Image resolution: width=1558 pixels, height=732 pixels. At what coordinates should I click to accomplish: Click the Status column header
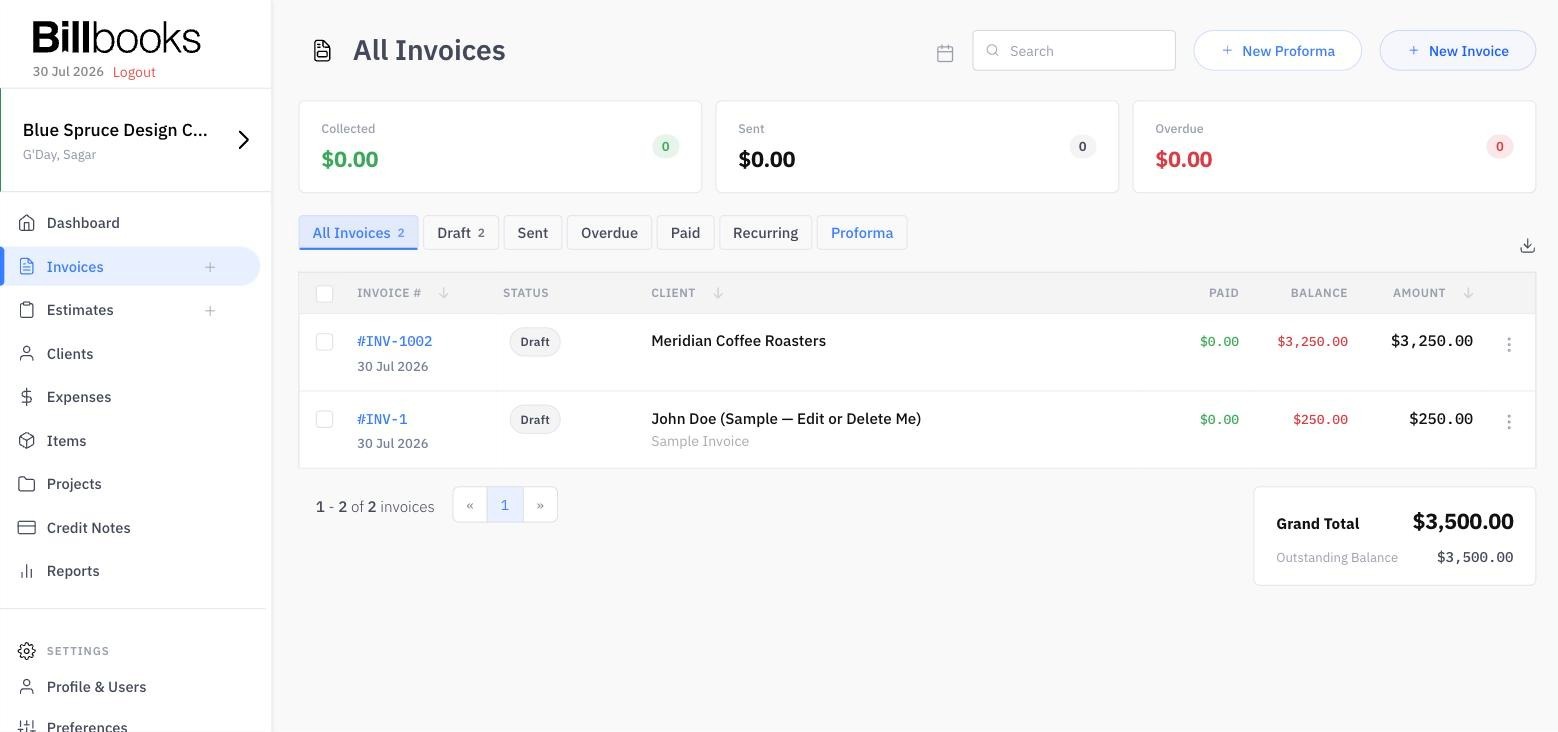pos(526,293)
